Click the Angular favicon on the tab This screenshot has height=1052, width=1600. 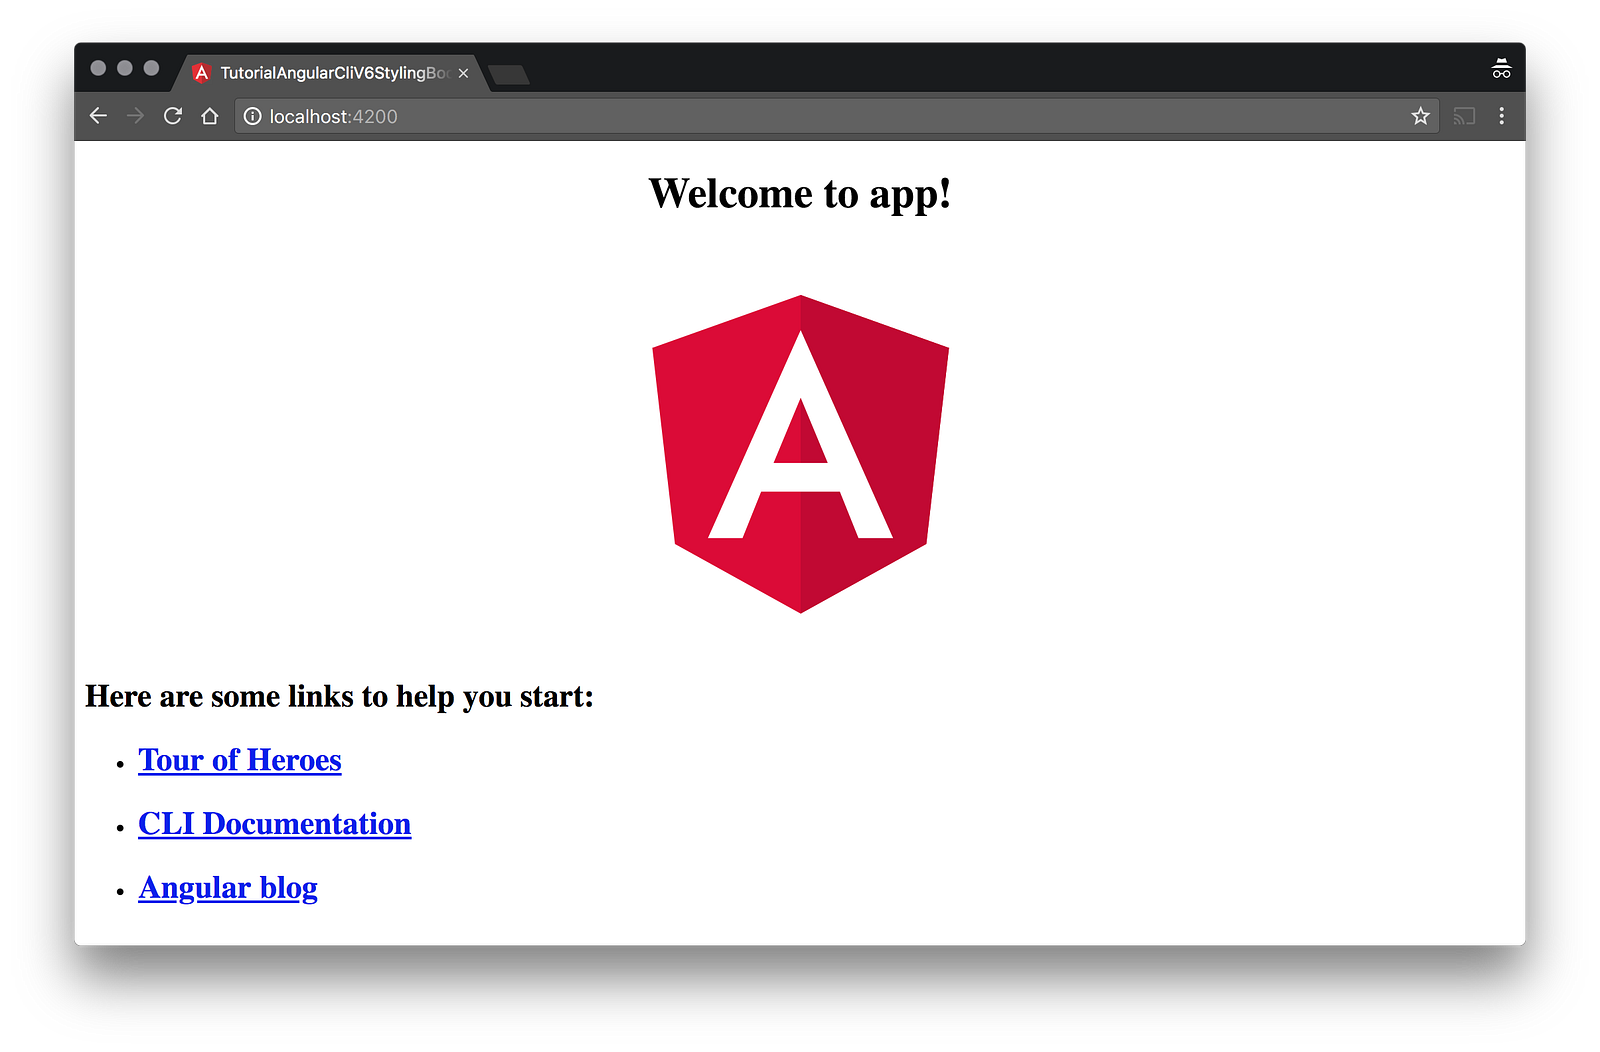[x=201, y=73]
